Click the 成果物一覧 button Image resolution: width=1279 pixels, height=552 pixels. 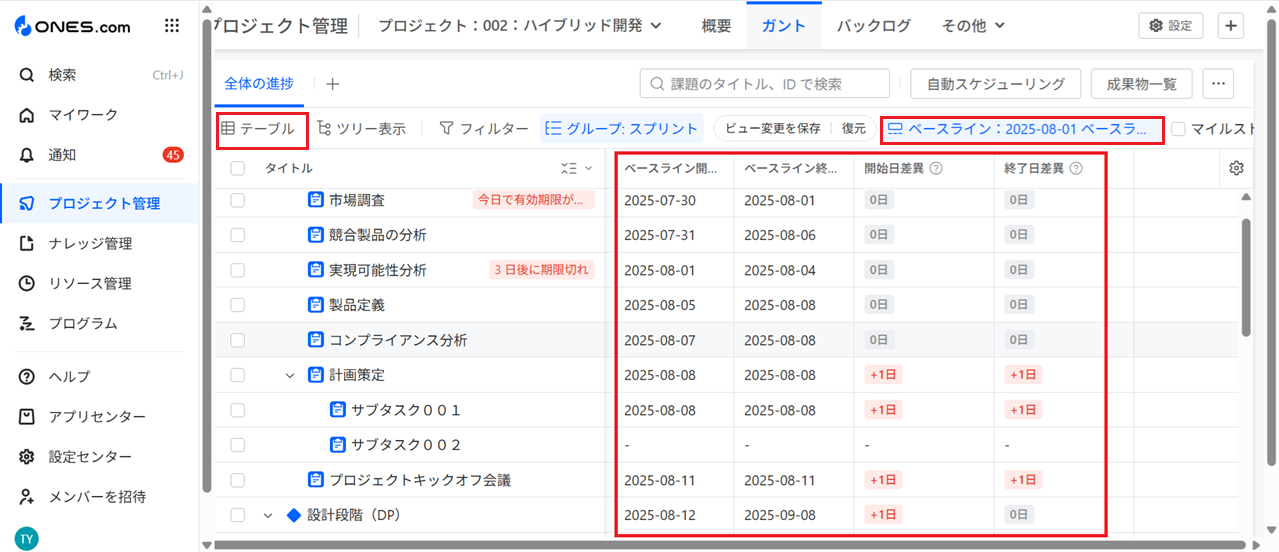pos(1141,84)
